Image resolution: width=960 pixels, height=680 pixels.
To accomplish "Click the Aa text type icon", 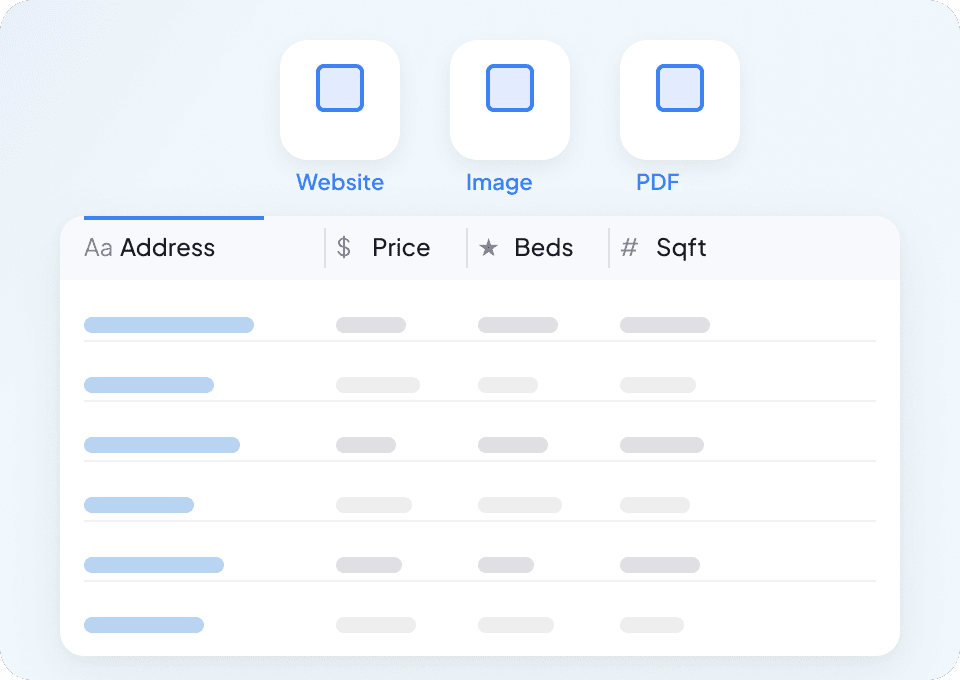I will pos(98,248).
